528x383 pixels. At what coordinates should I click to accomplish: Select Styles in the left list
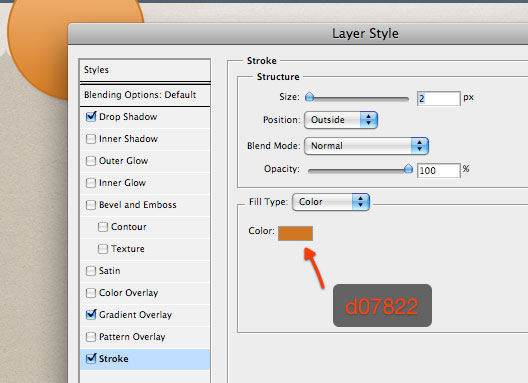[145, 70]
